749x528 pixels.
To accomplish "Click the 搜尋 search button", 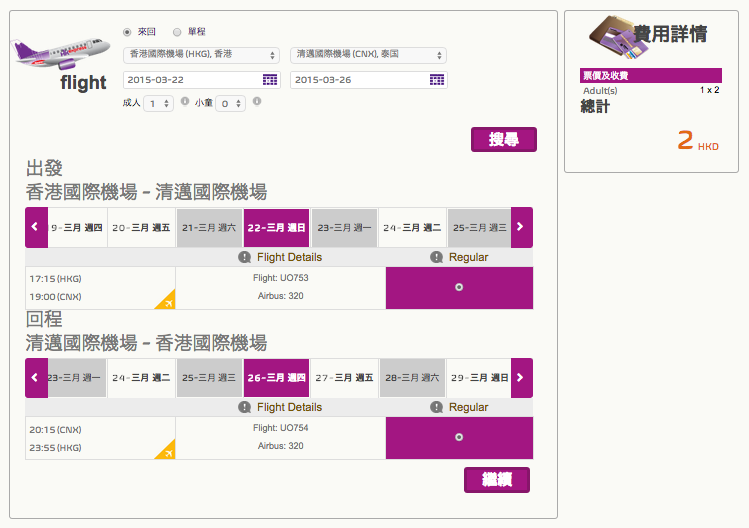I will click(x=504, y=140).
